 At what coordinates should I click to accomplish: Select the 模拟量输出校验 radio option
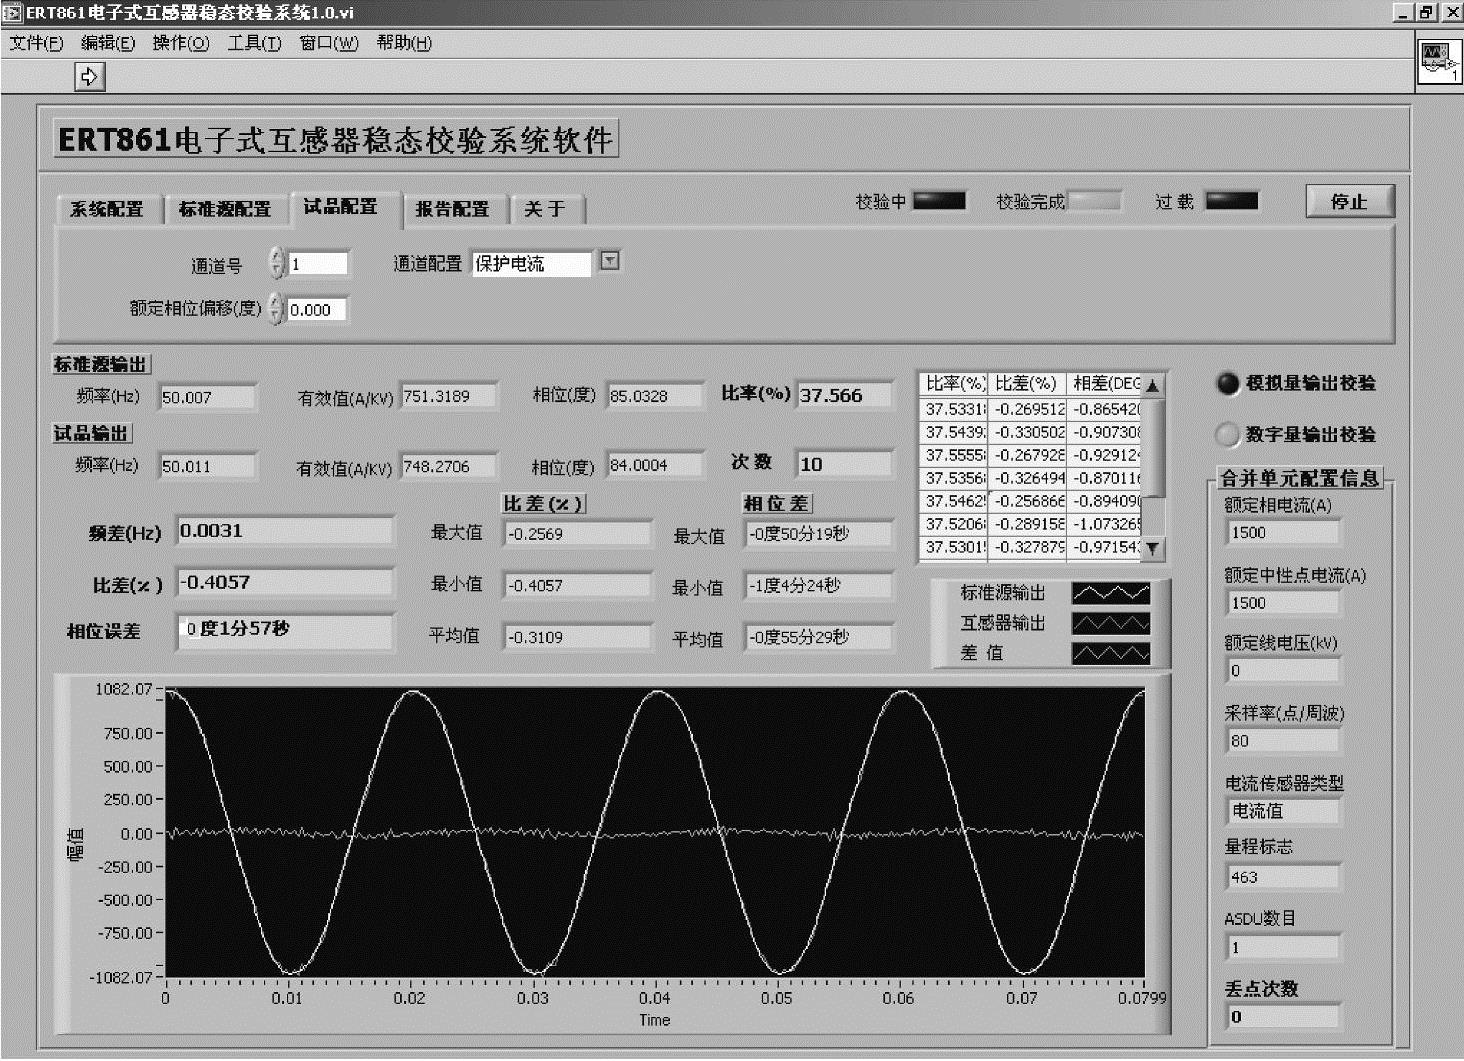tap(1227, 384)
